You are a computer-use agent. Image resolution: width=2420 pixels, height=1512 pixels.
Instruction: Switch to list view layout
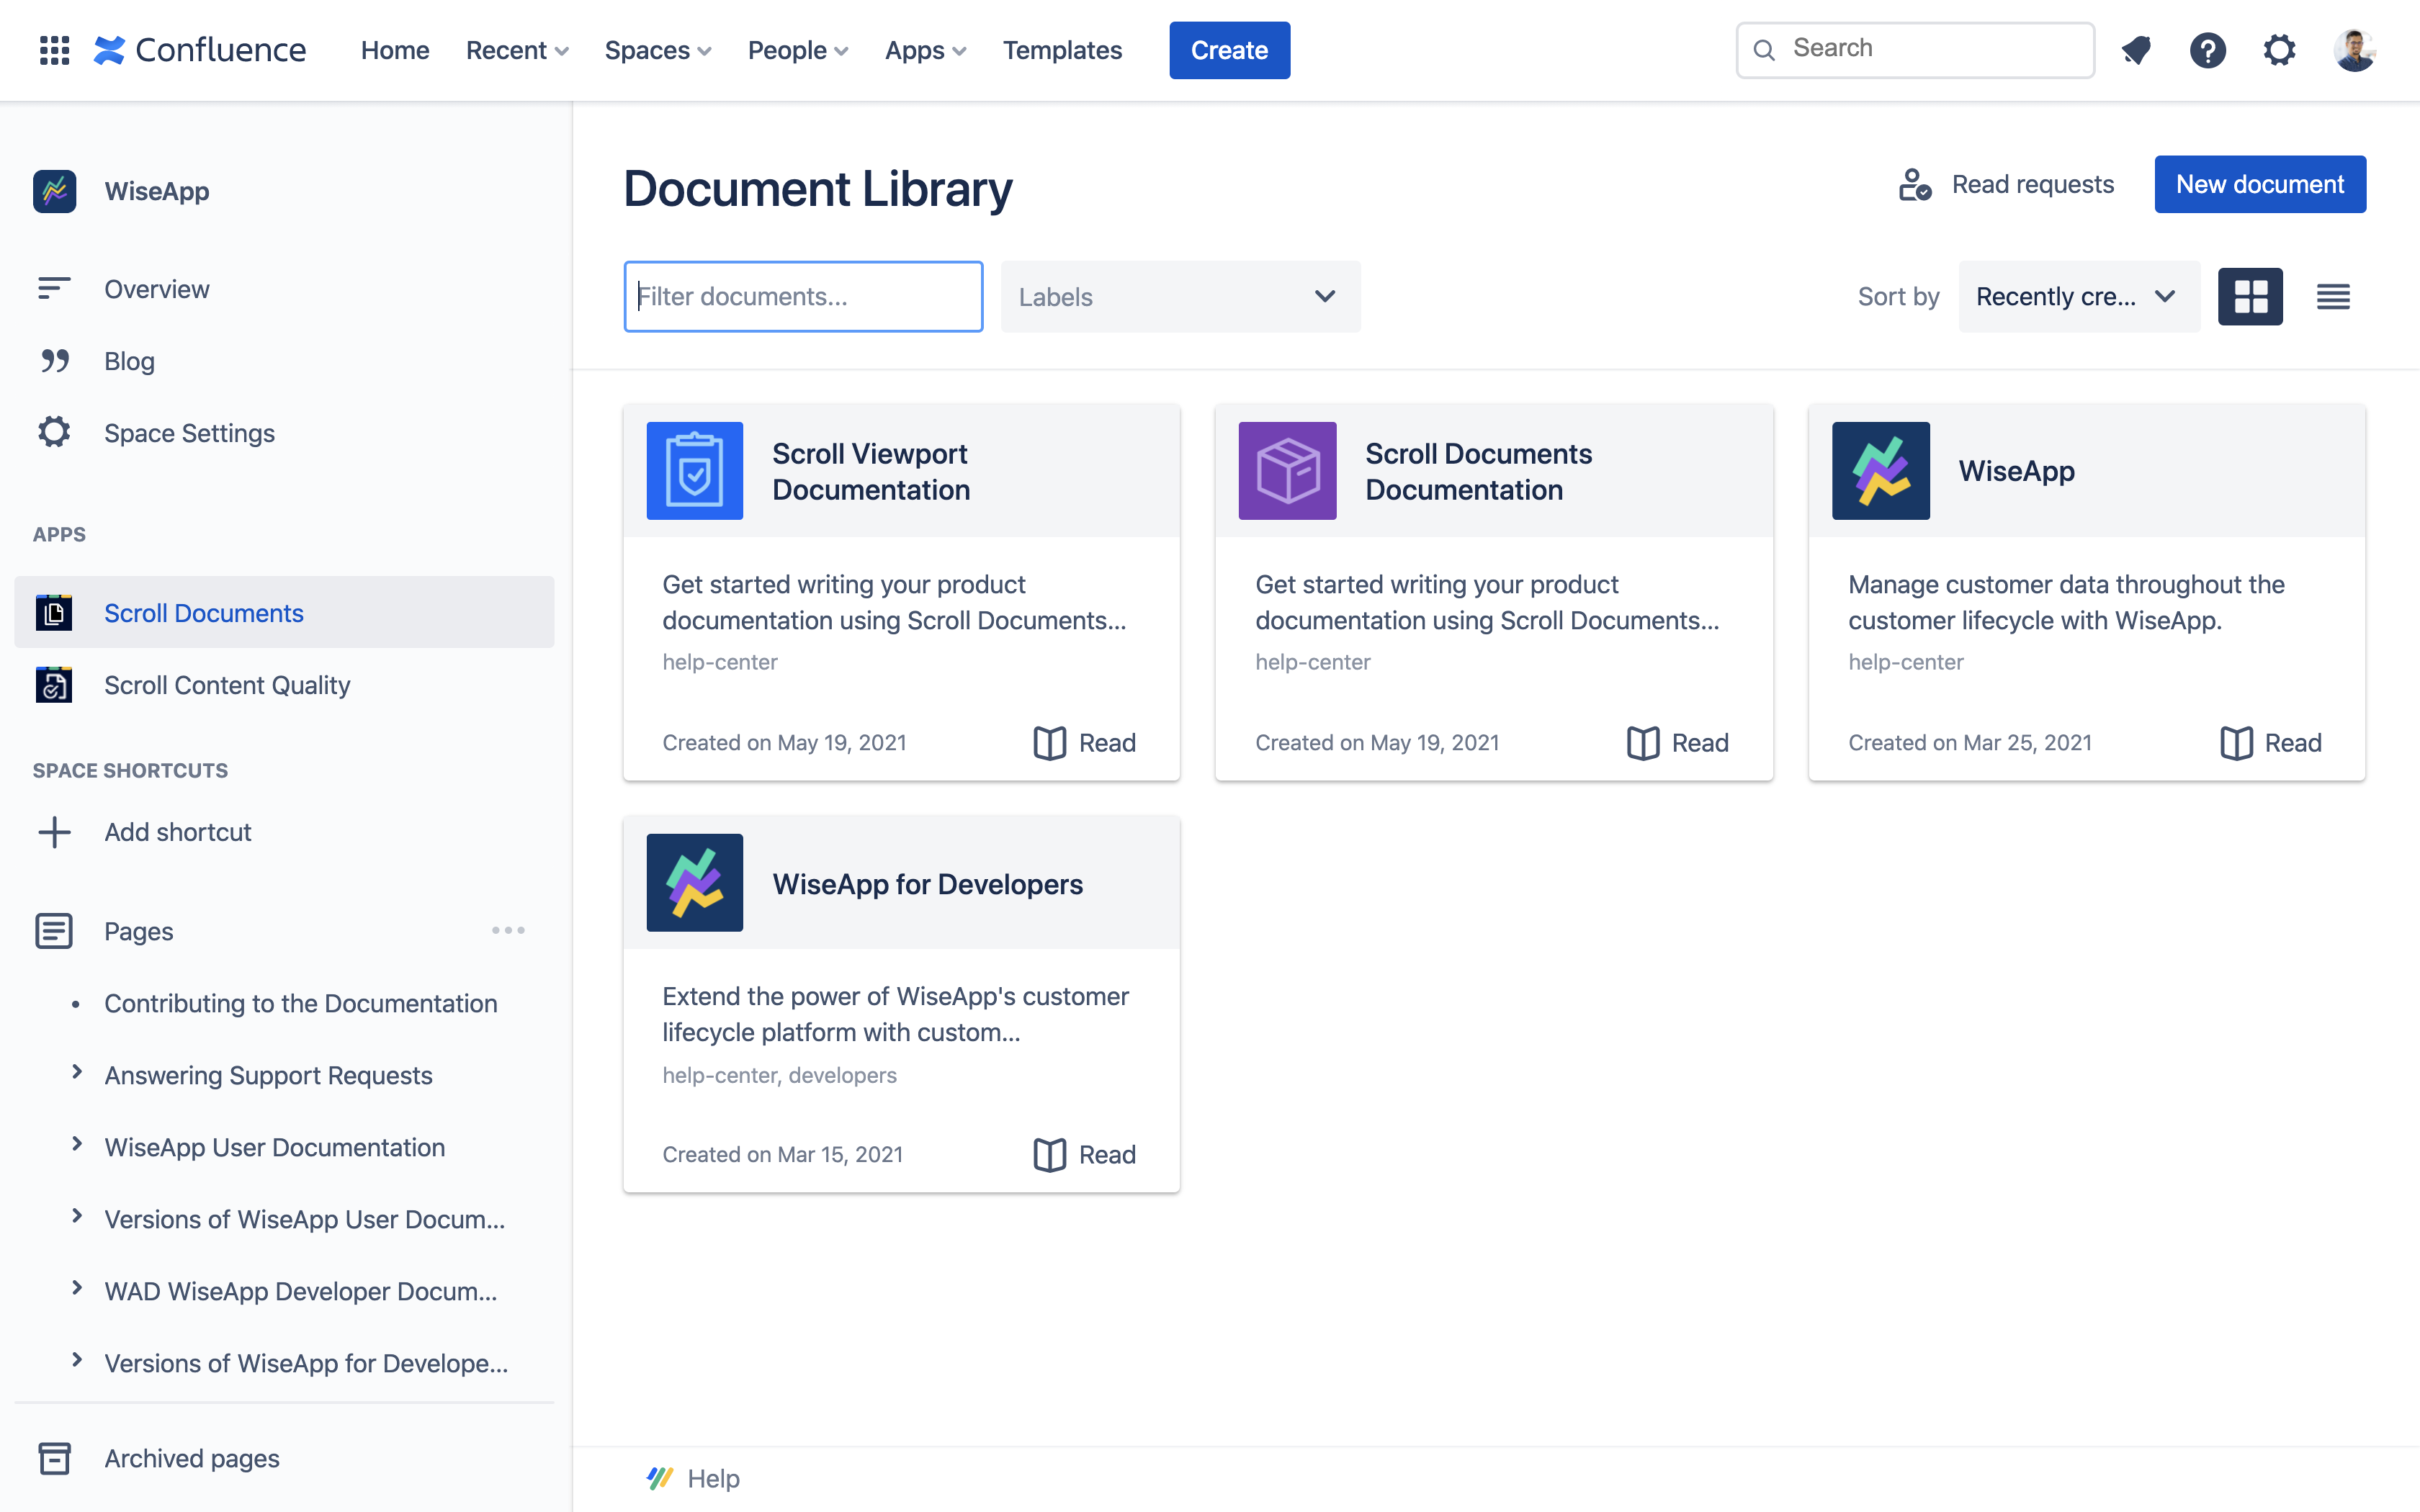(2333, 296)
